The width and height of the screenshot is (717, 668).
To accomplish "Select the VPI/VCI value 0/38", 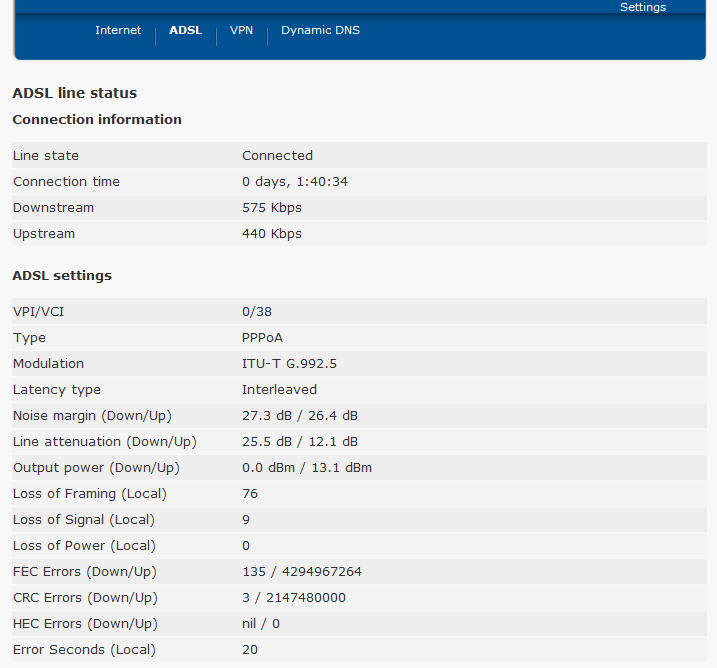I will coord(257,311).
